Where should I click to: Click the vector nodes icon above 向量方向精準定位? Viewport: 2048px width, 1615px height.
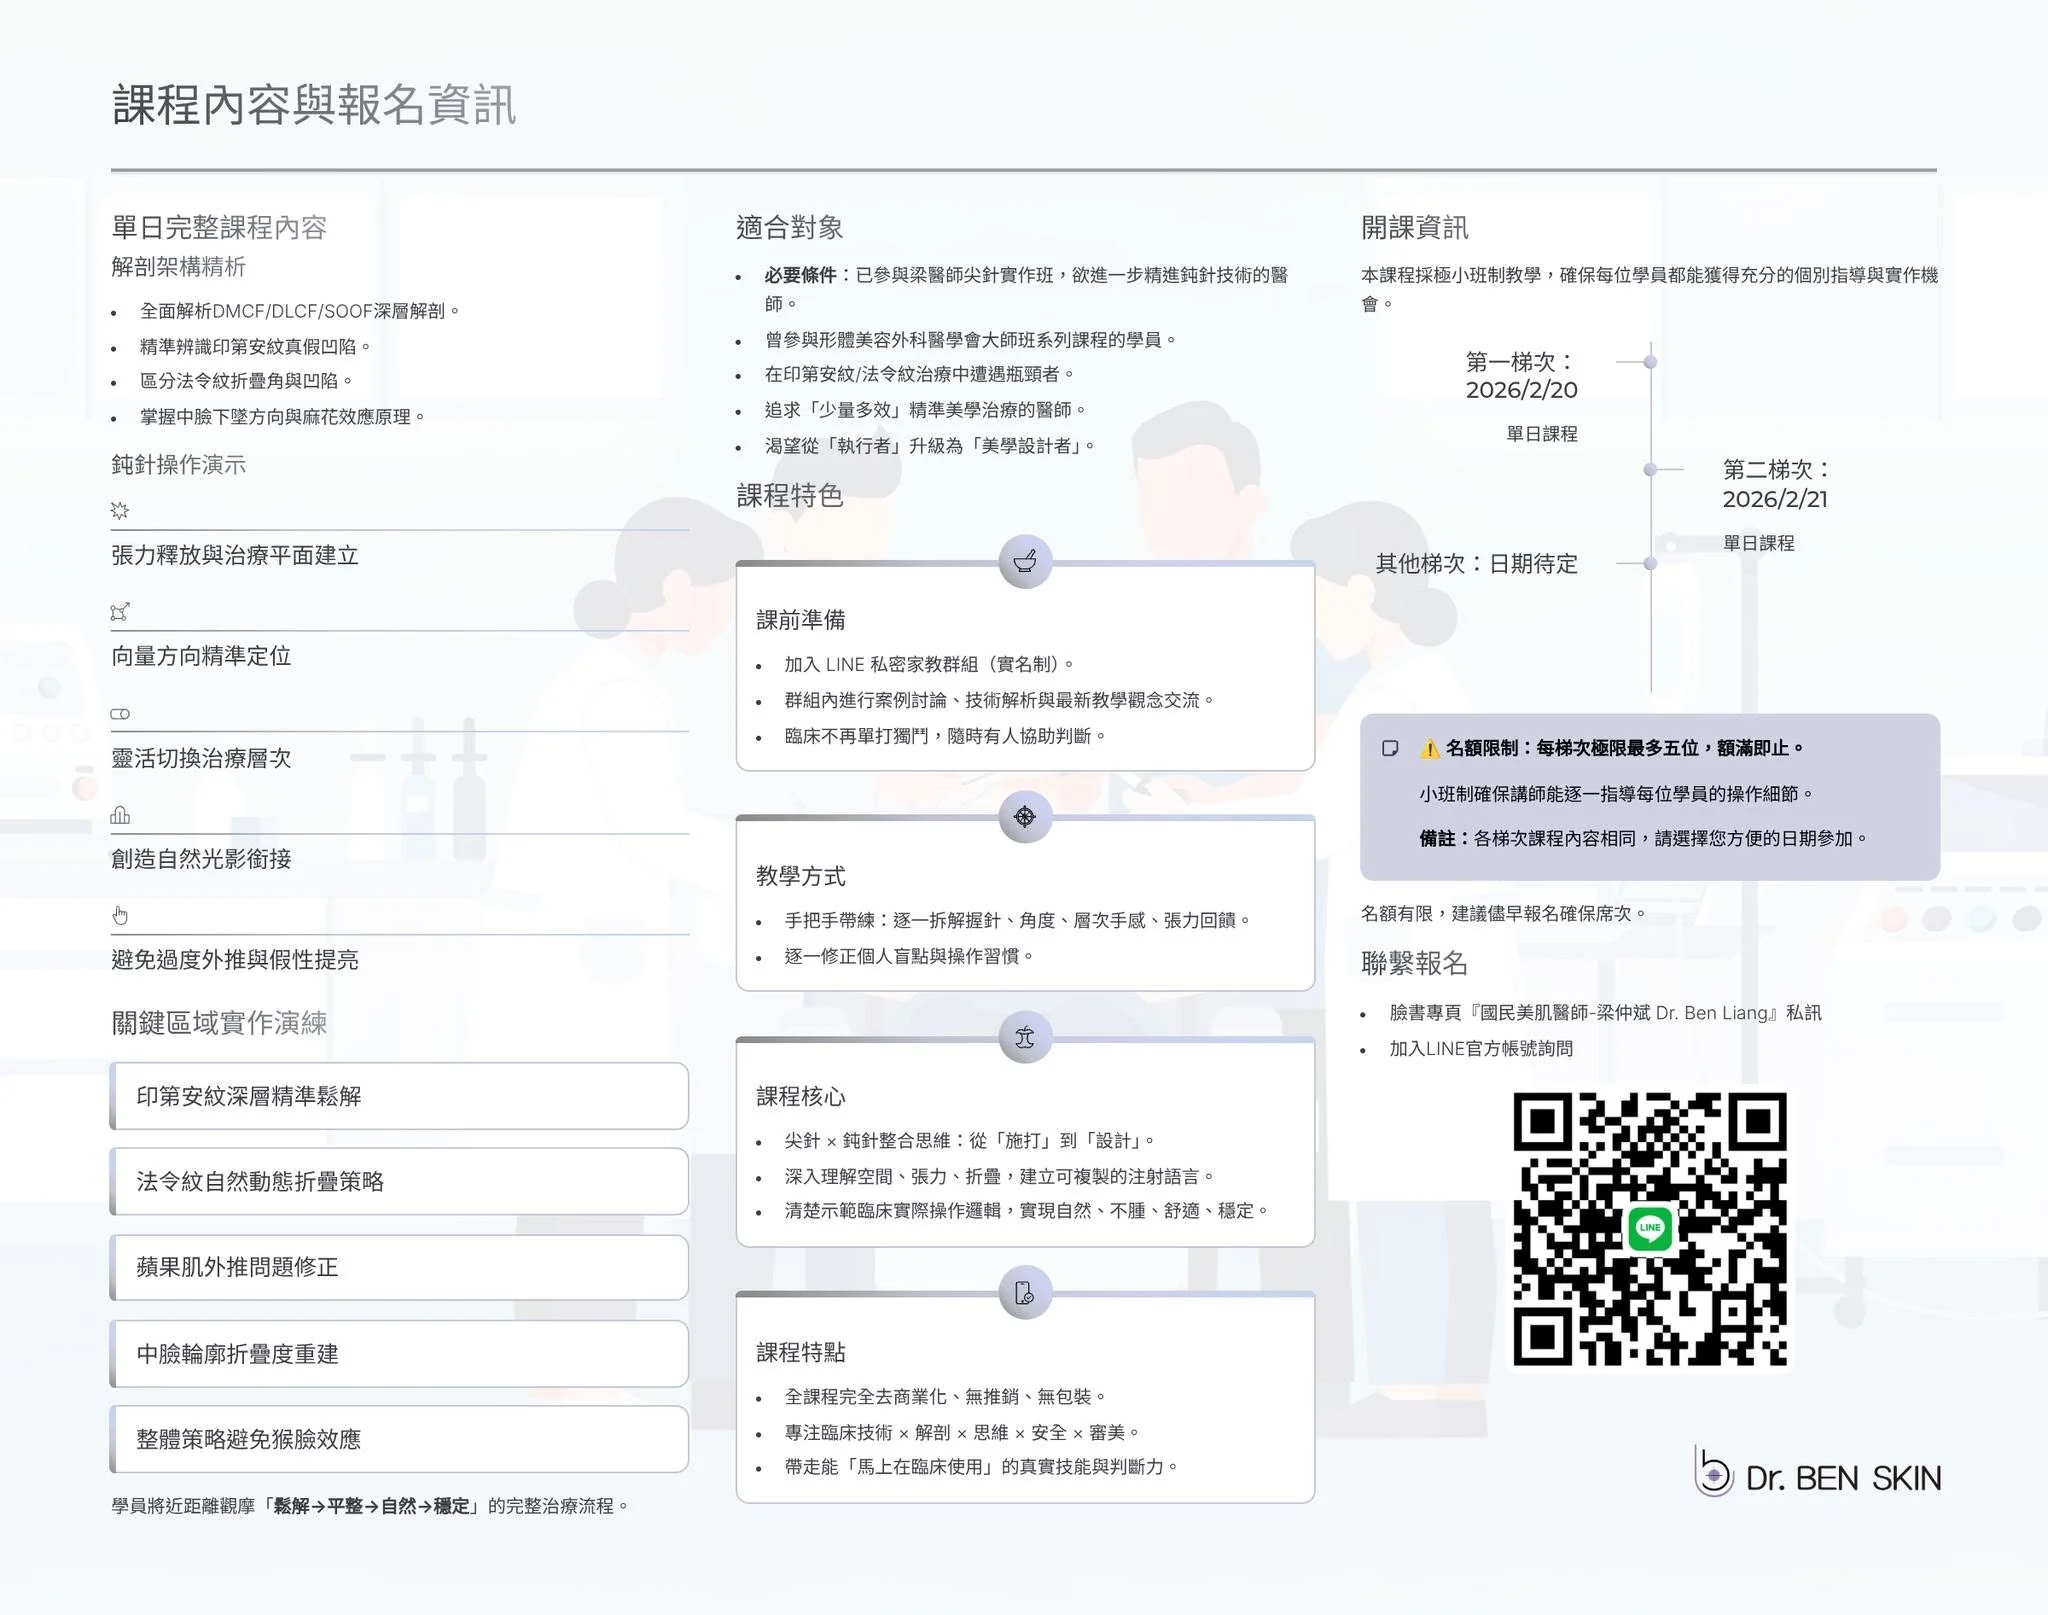(x=120, y=612)
